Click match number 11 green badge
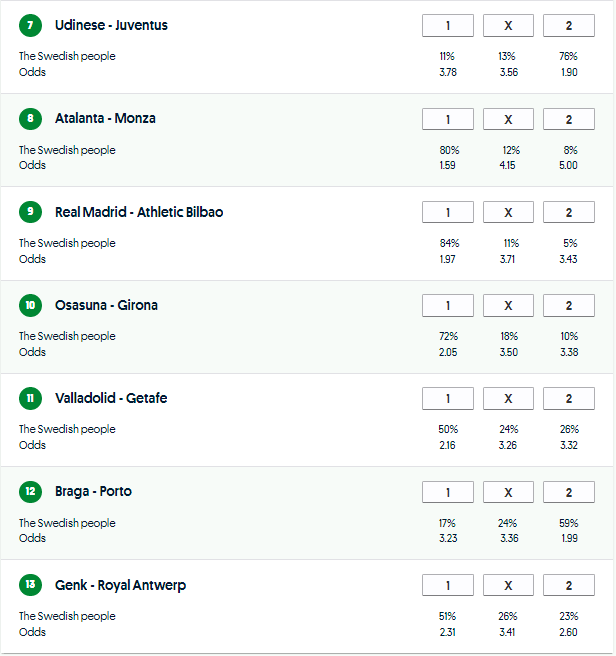The image size is (616, 656). point(30,399)
